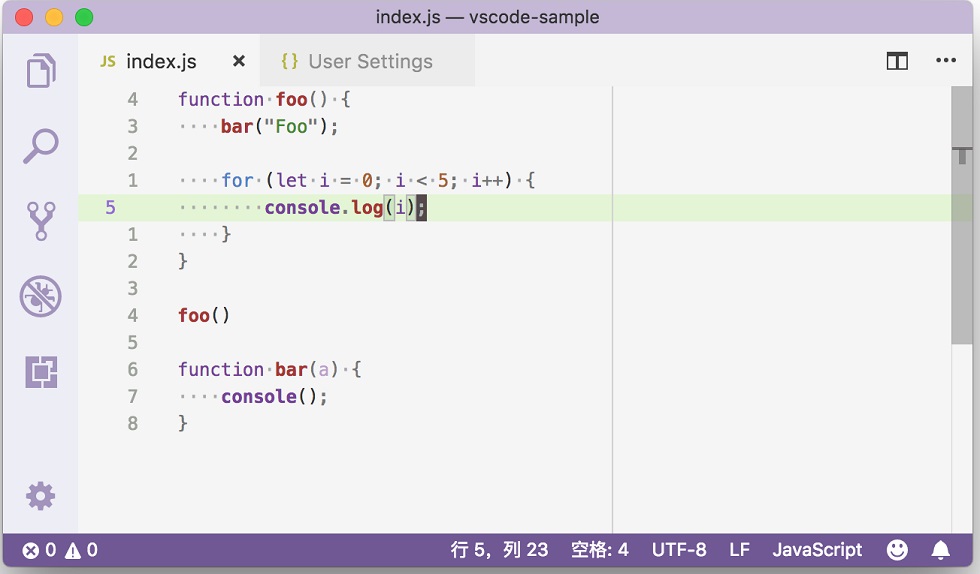The image size is (980, 574).
Task: Click the foo() call line
Action: pos(204,315)
